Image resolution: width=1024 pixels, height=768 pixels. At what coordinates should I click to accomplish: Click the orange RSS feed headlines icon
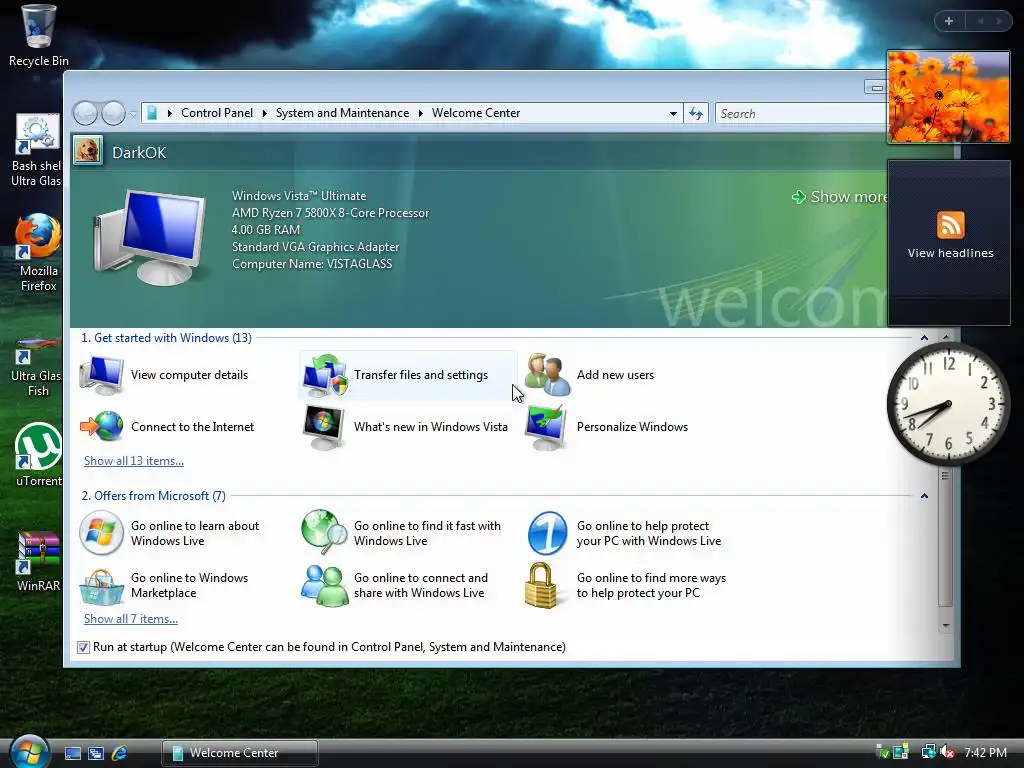click(950, 225)
